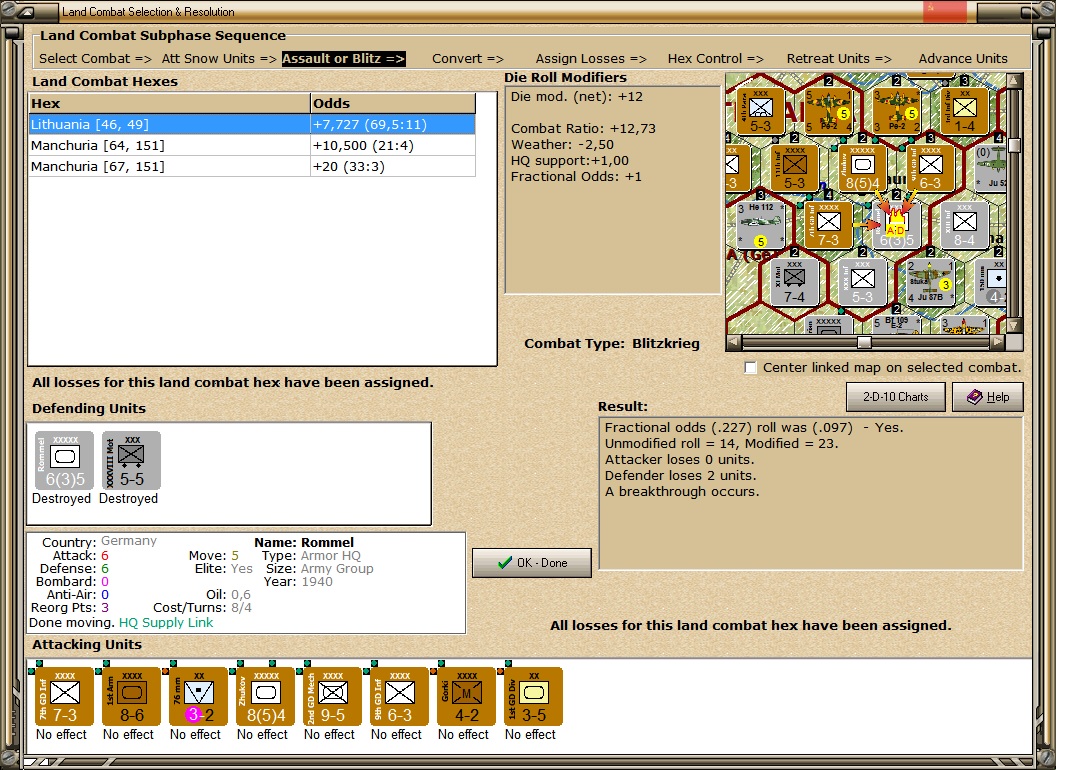Screen dimensions: 1081x770
Task: Click the +10,500 (21:4) odds cell
Action: tap(393, 145)
